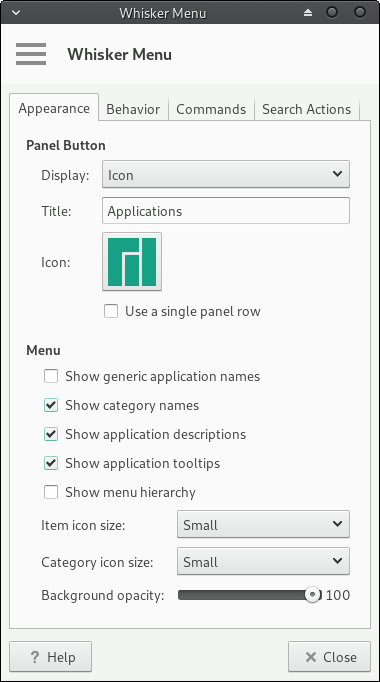Image resolution: width=380 pixels, height=682 pixels.
Task: Click the roll-up eject icon in title bar
Action: (308, 13)
